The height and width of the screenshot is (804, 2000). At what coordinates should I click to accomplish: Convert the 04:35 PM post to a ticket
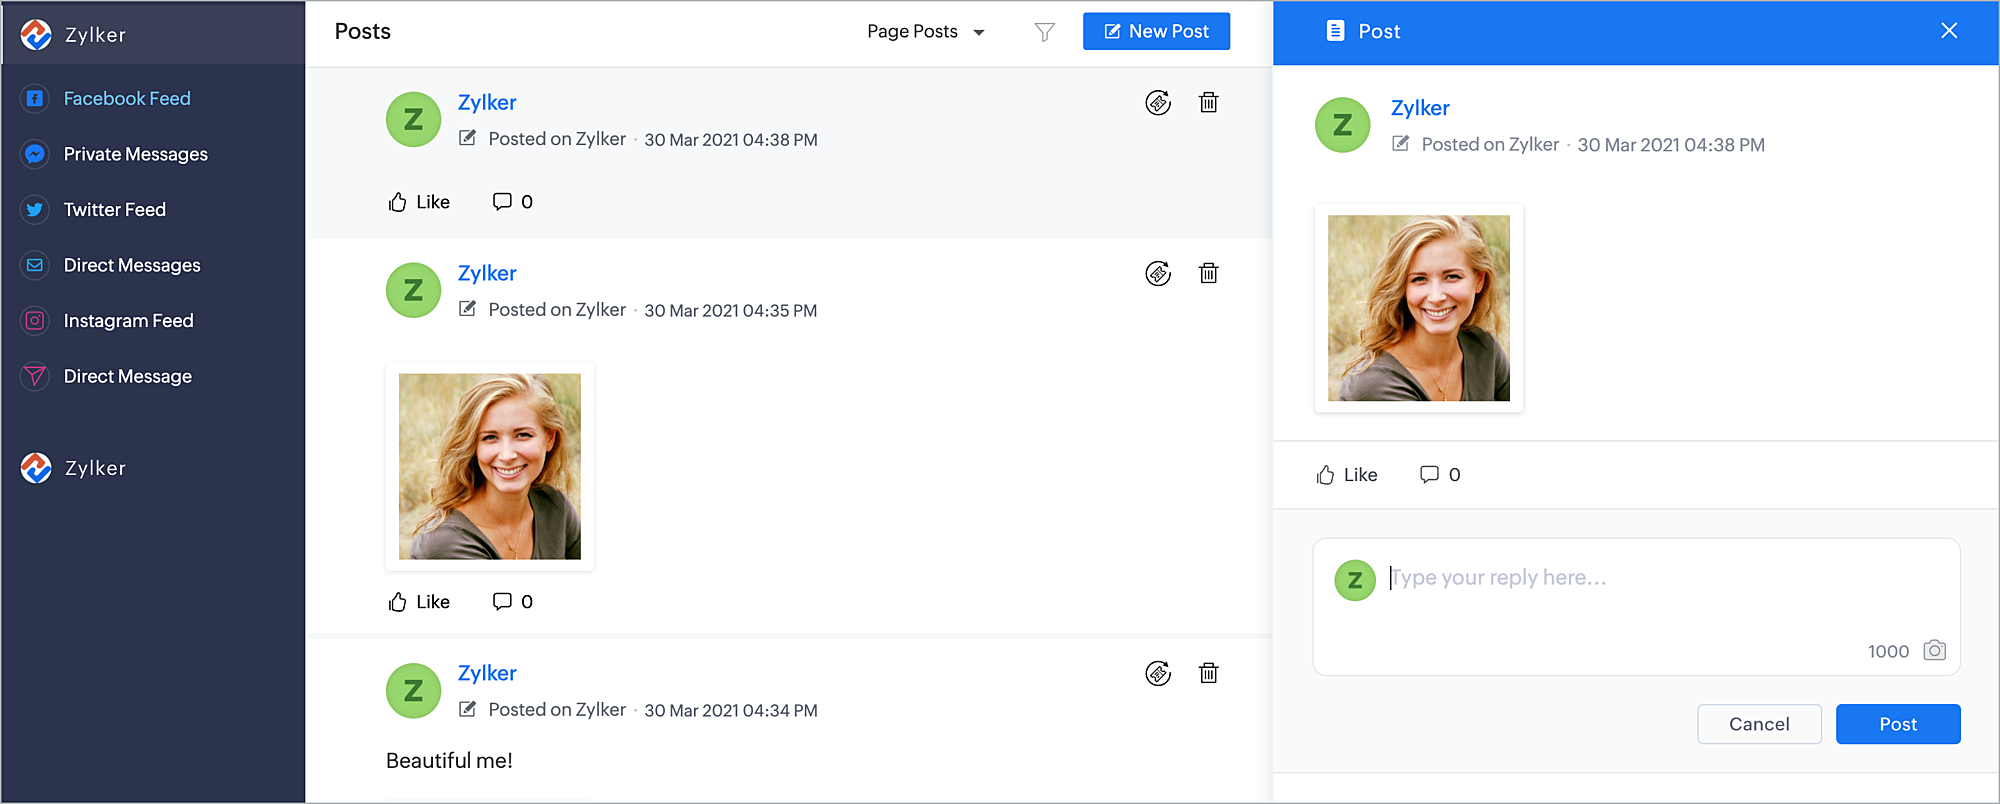(x=1158, y=274)
